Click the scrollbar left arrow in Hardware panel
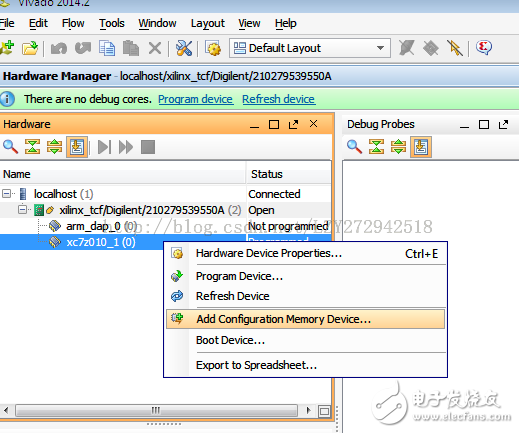519x433 pixels. tap(6, 410)
